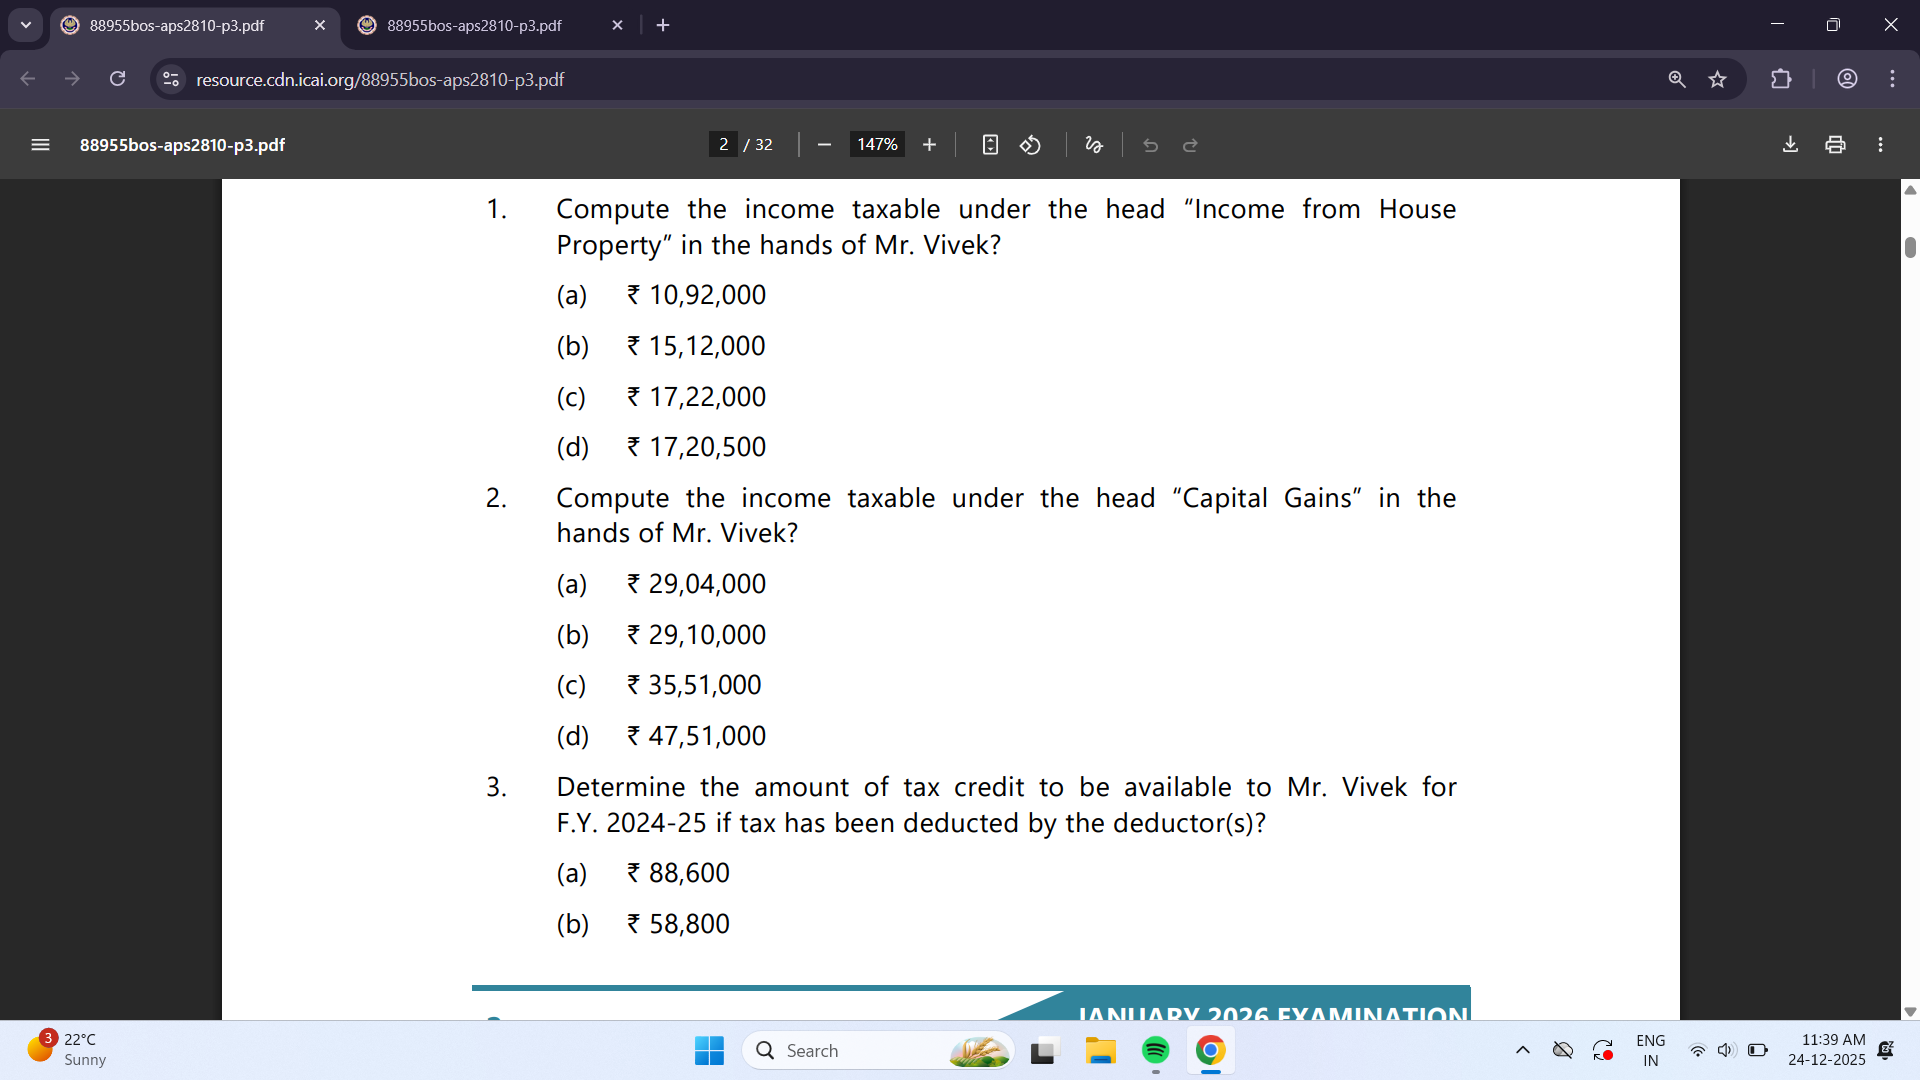Viewport: 1920px width, 1080px height.
Task: Open PDF viewer more actions menu
Action: tap(1880, 145)
